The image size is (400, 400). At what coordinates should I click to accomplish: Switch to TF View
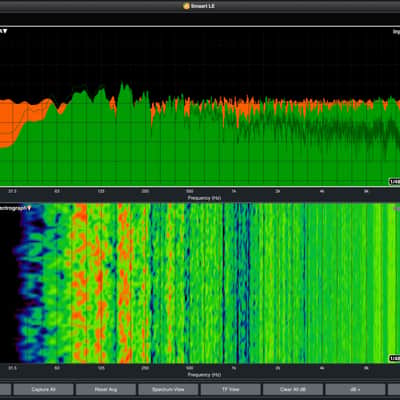[x=230, y=389]
